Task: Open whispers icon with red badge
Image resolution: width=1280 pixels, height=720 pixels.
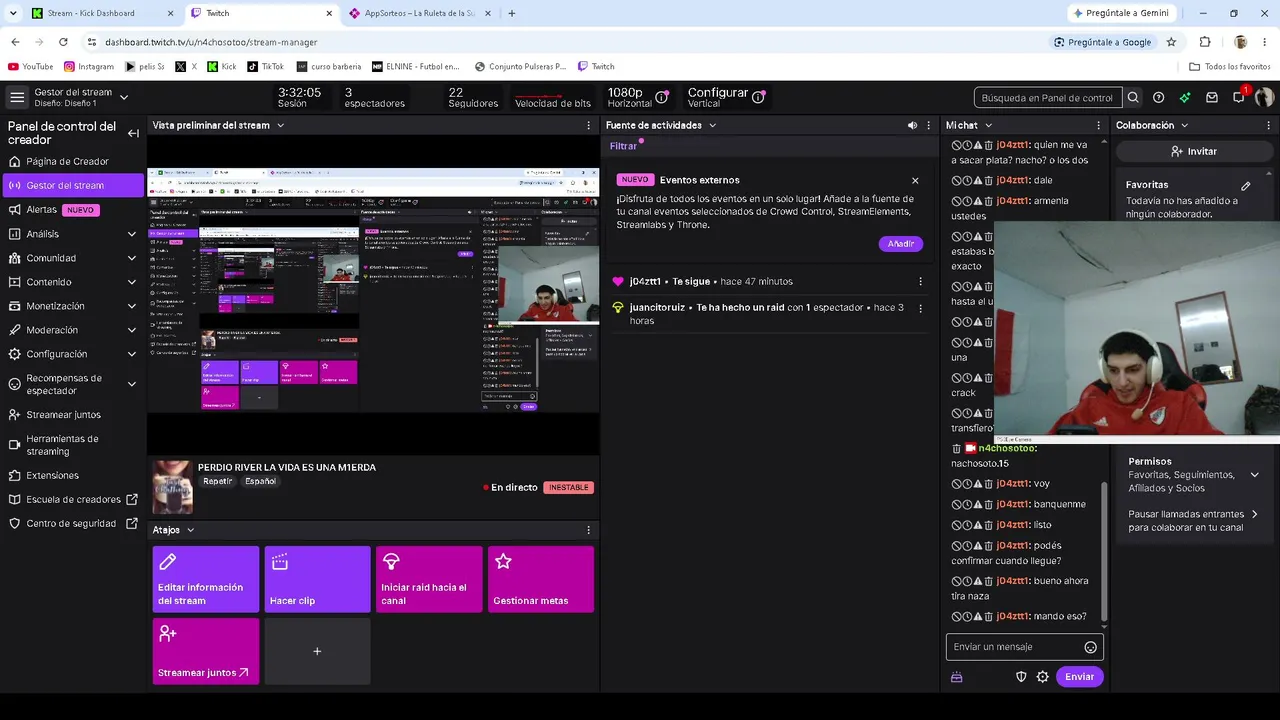Action: [1240, 97]
